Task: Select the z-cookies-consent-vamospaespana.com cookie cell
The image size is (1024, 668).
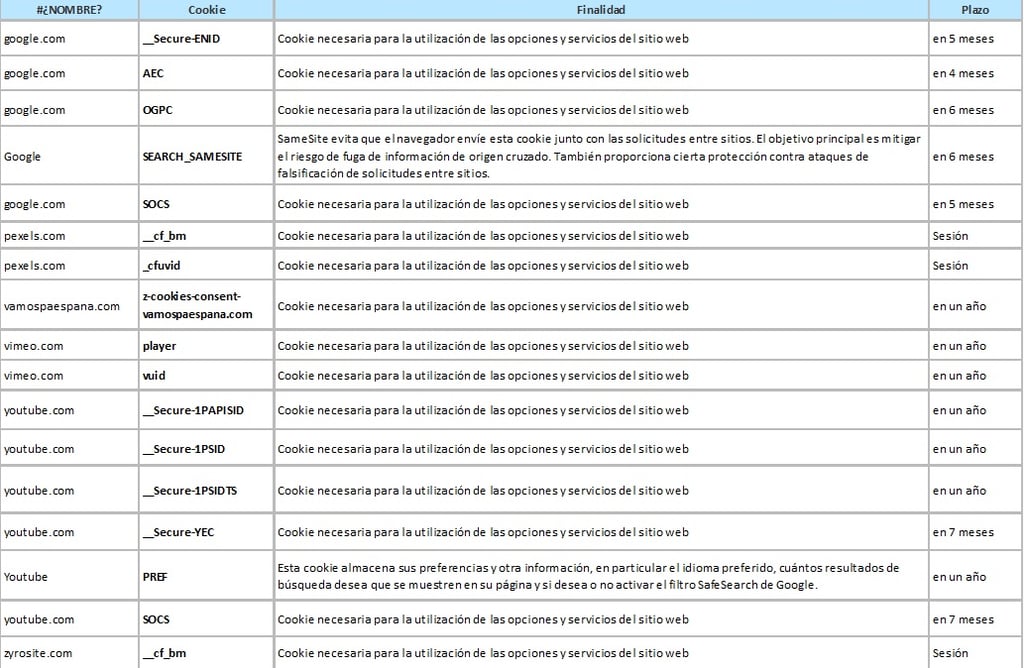Action: (x=206, y=306)
